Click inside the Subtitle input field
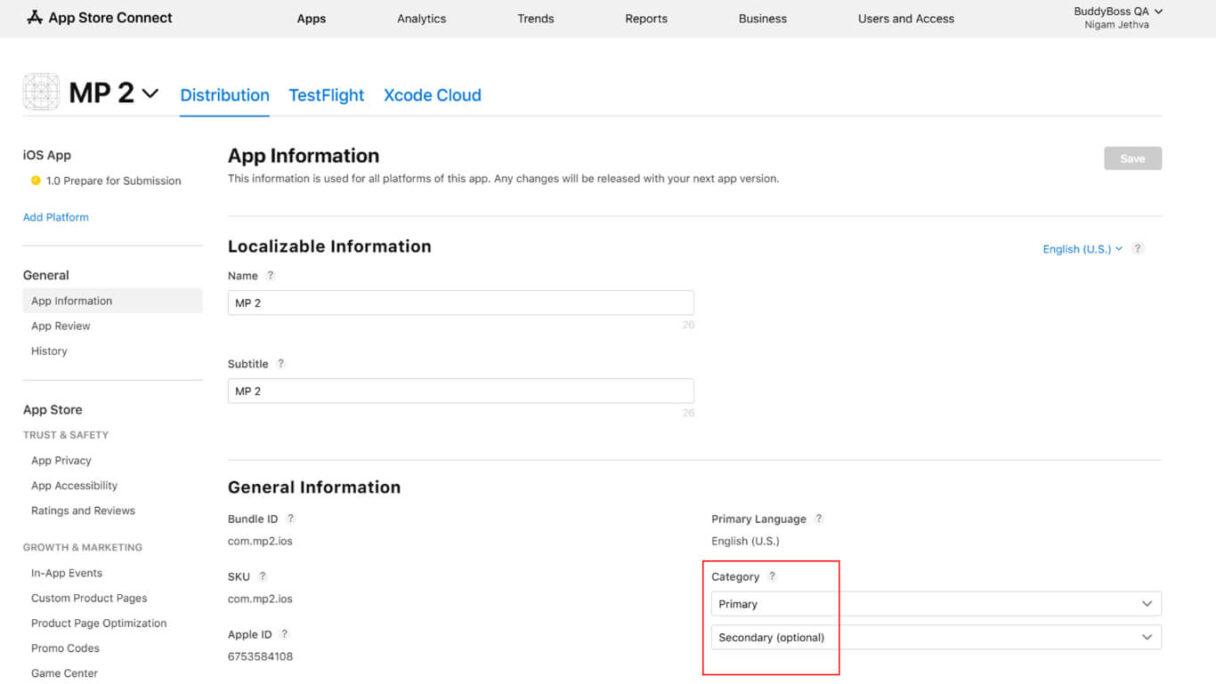 [460, 390]
